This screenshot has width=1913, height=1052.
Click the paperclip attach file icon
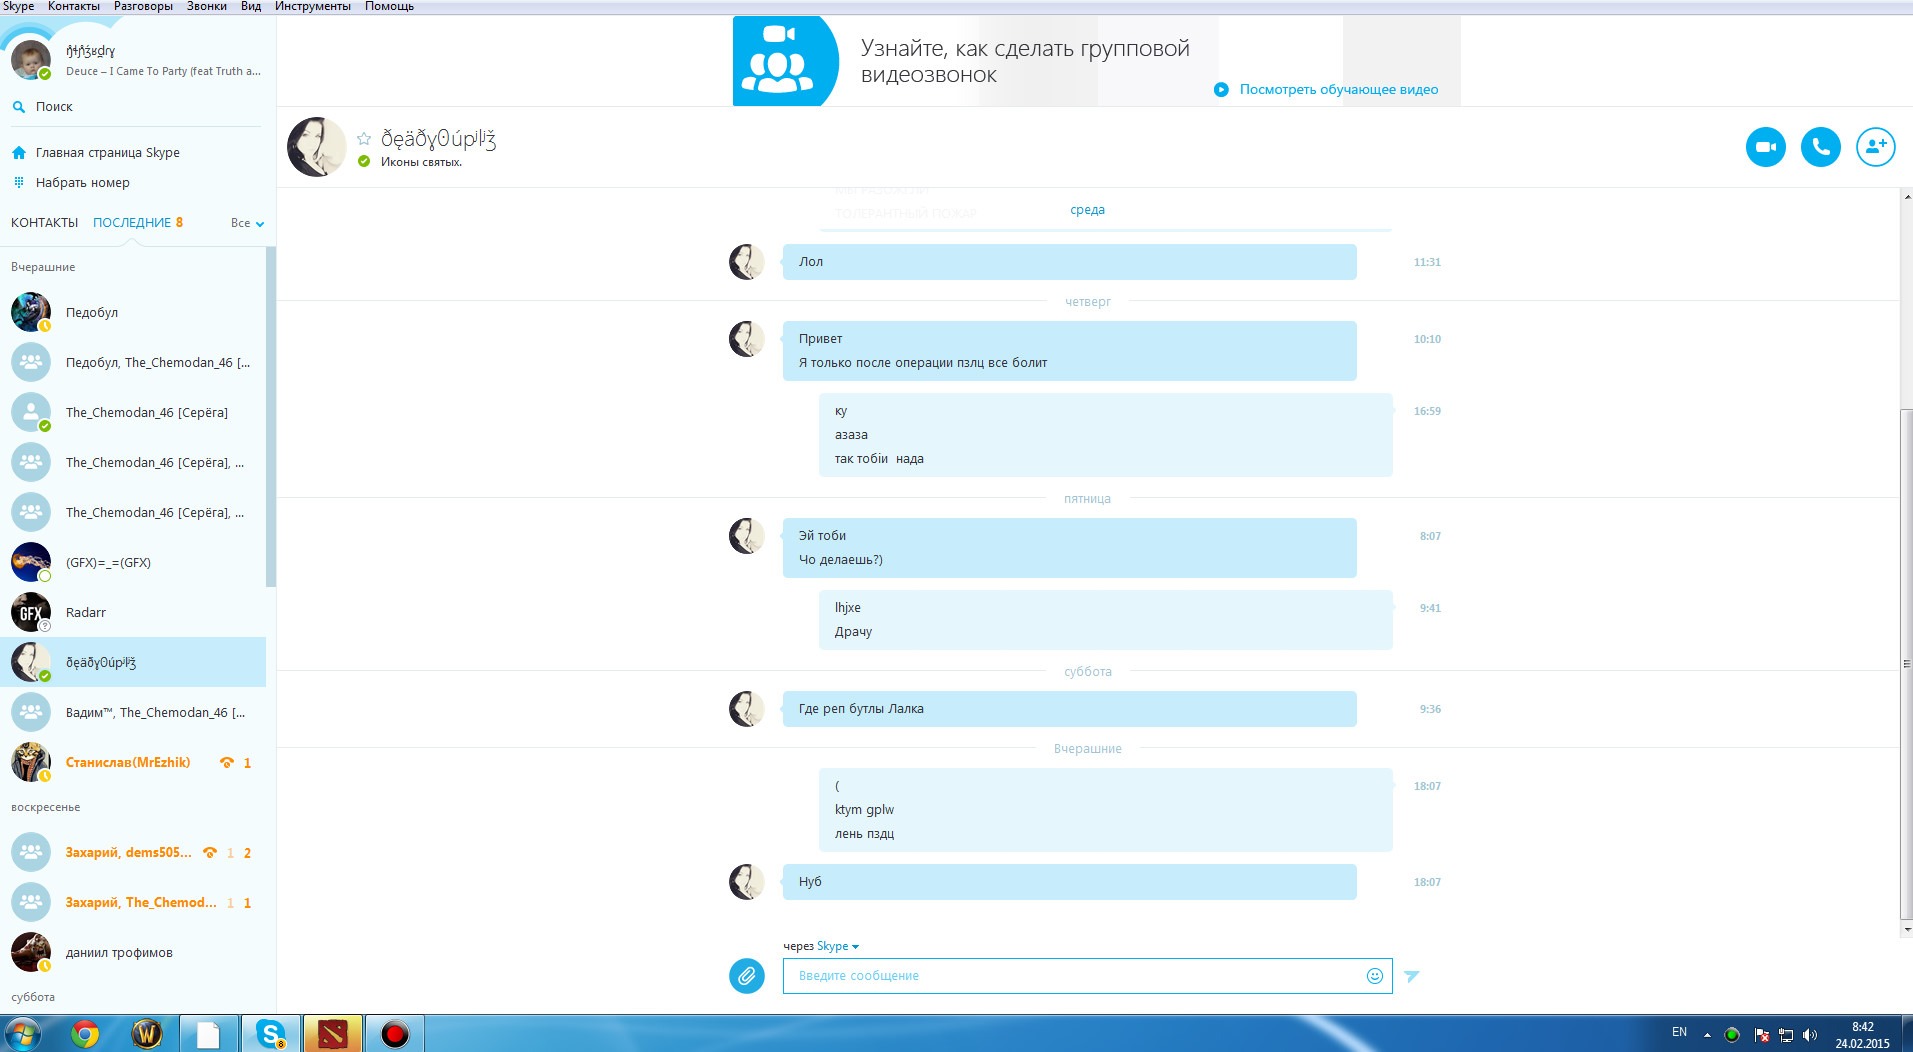(746, 975)
